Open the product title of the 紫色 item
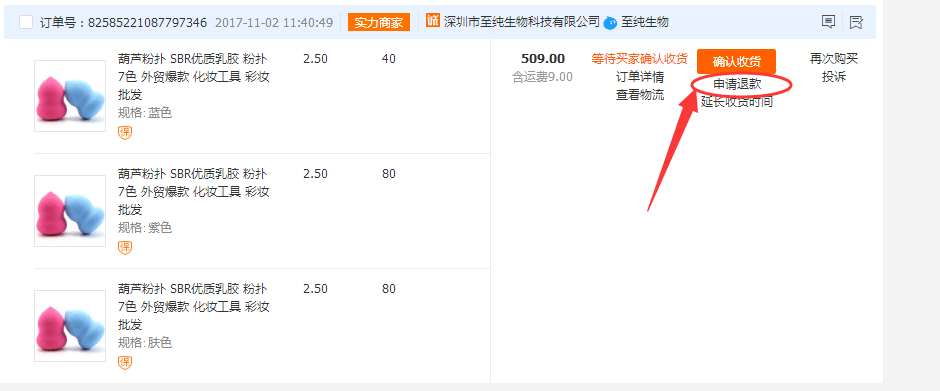This screenshot has height=391, width=940. [194, 192]
